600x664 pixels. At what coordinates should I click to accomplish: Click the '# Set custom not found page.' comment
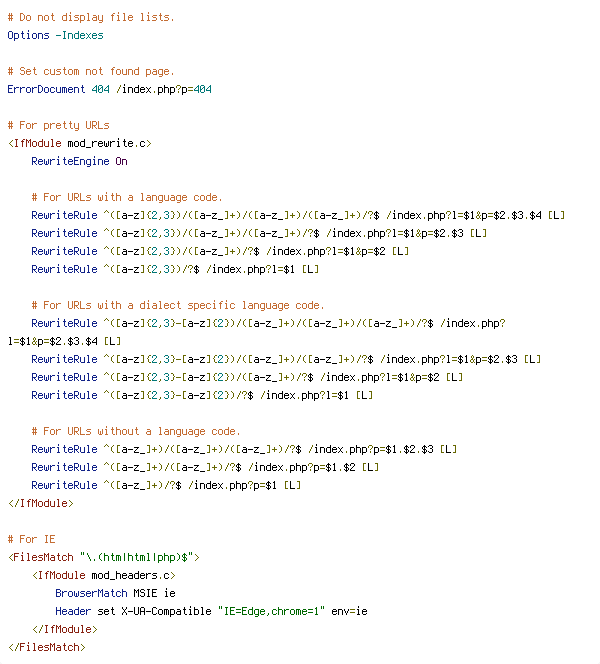pyautogui.click(x=91, y=71)
